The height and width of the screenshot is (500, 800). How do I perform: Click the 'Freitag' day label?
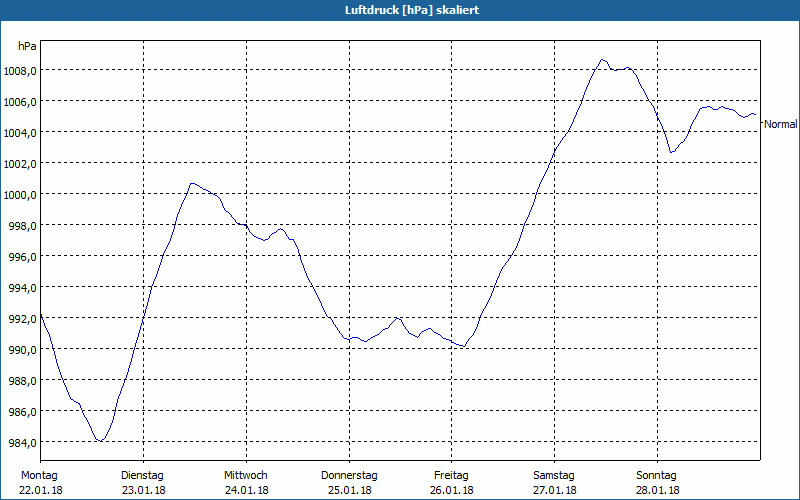coord(452,476)
